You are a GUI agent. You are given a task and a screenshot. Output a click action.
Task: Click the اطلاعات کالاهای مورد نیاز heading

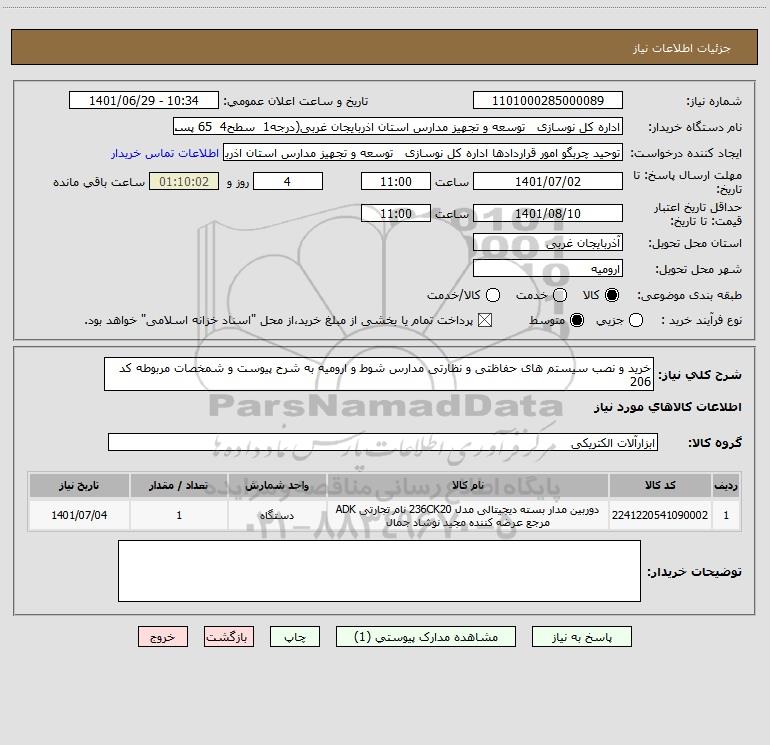(667, 407)
